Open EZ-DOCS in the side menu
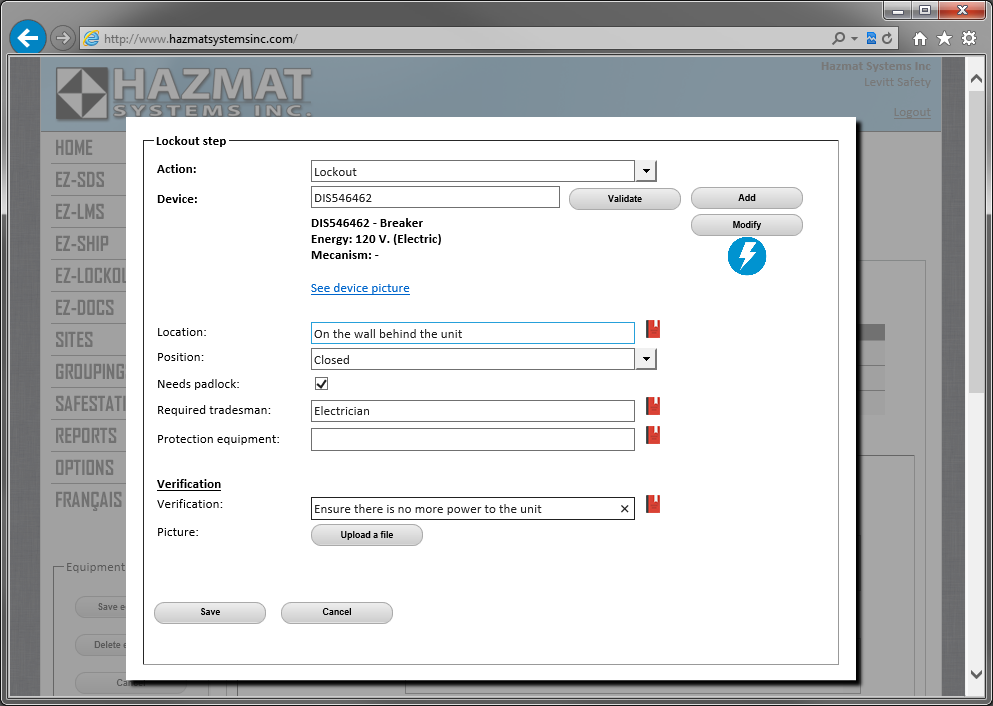This screenshot has height=706, width=993. tap(85, 308)
